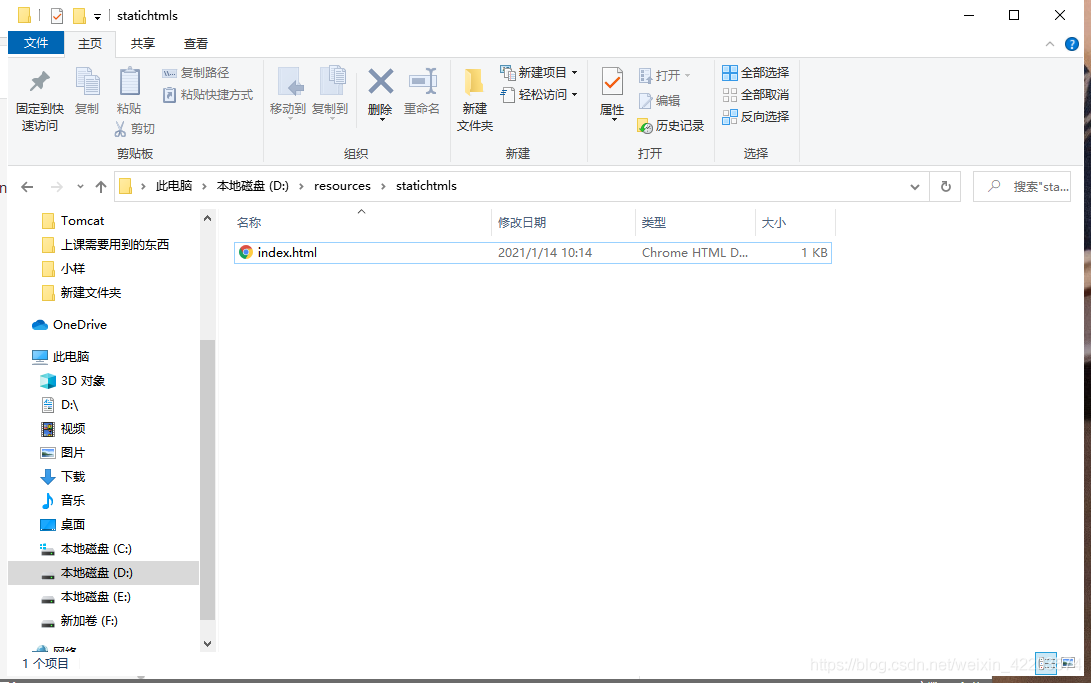Go back with the left arrow
The image size is (1091, 683).
(27, 186)
